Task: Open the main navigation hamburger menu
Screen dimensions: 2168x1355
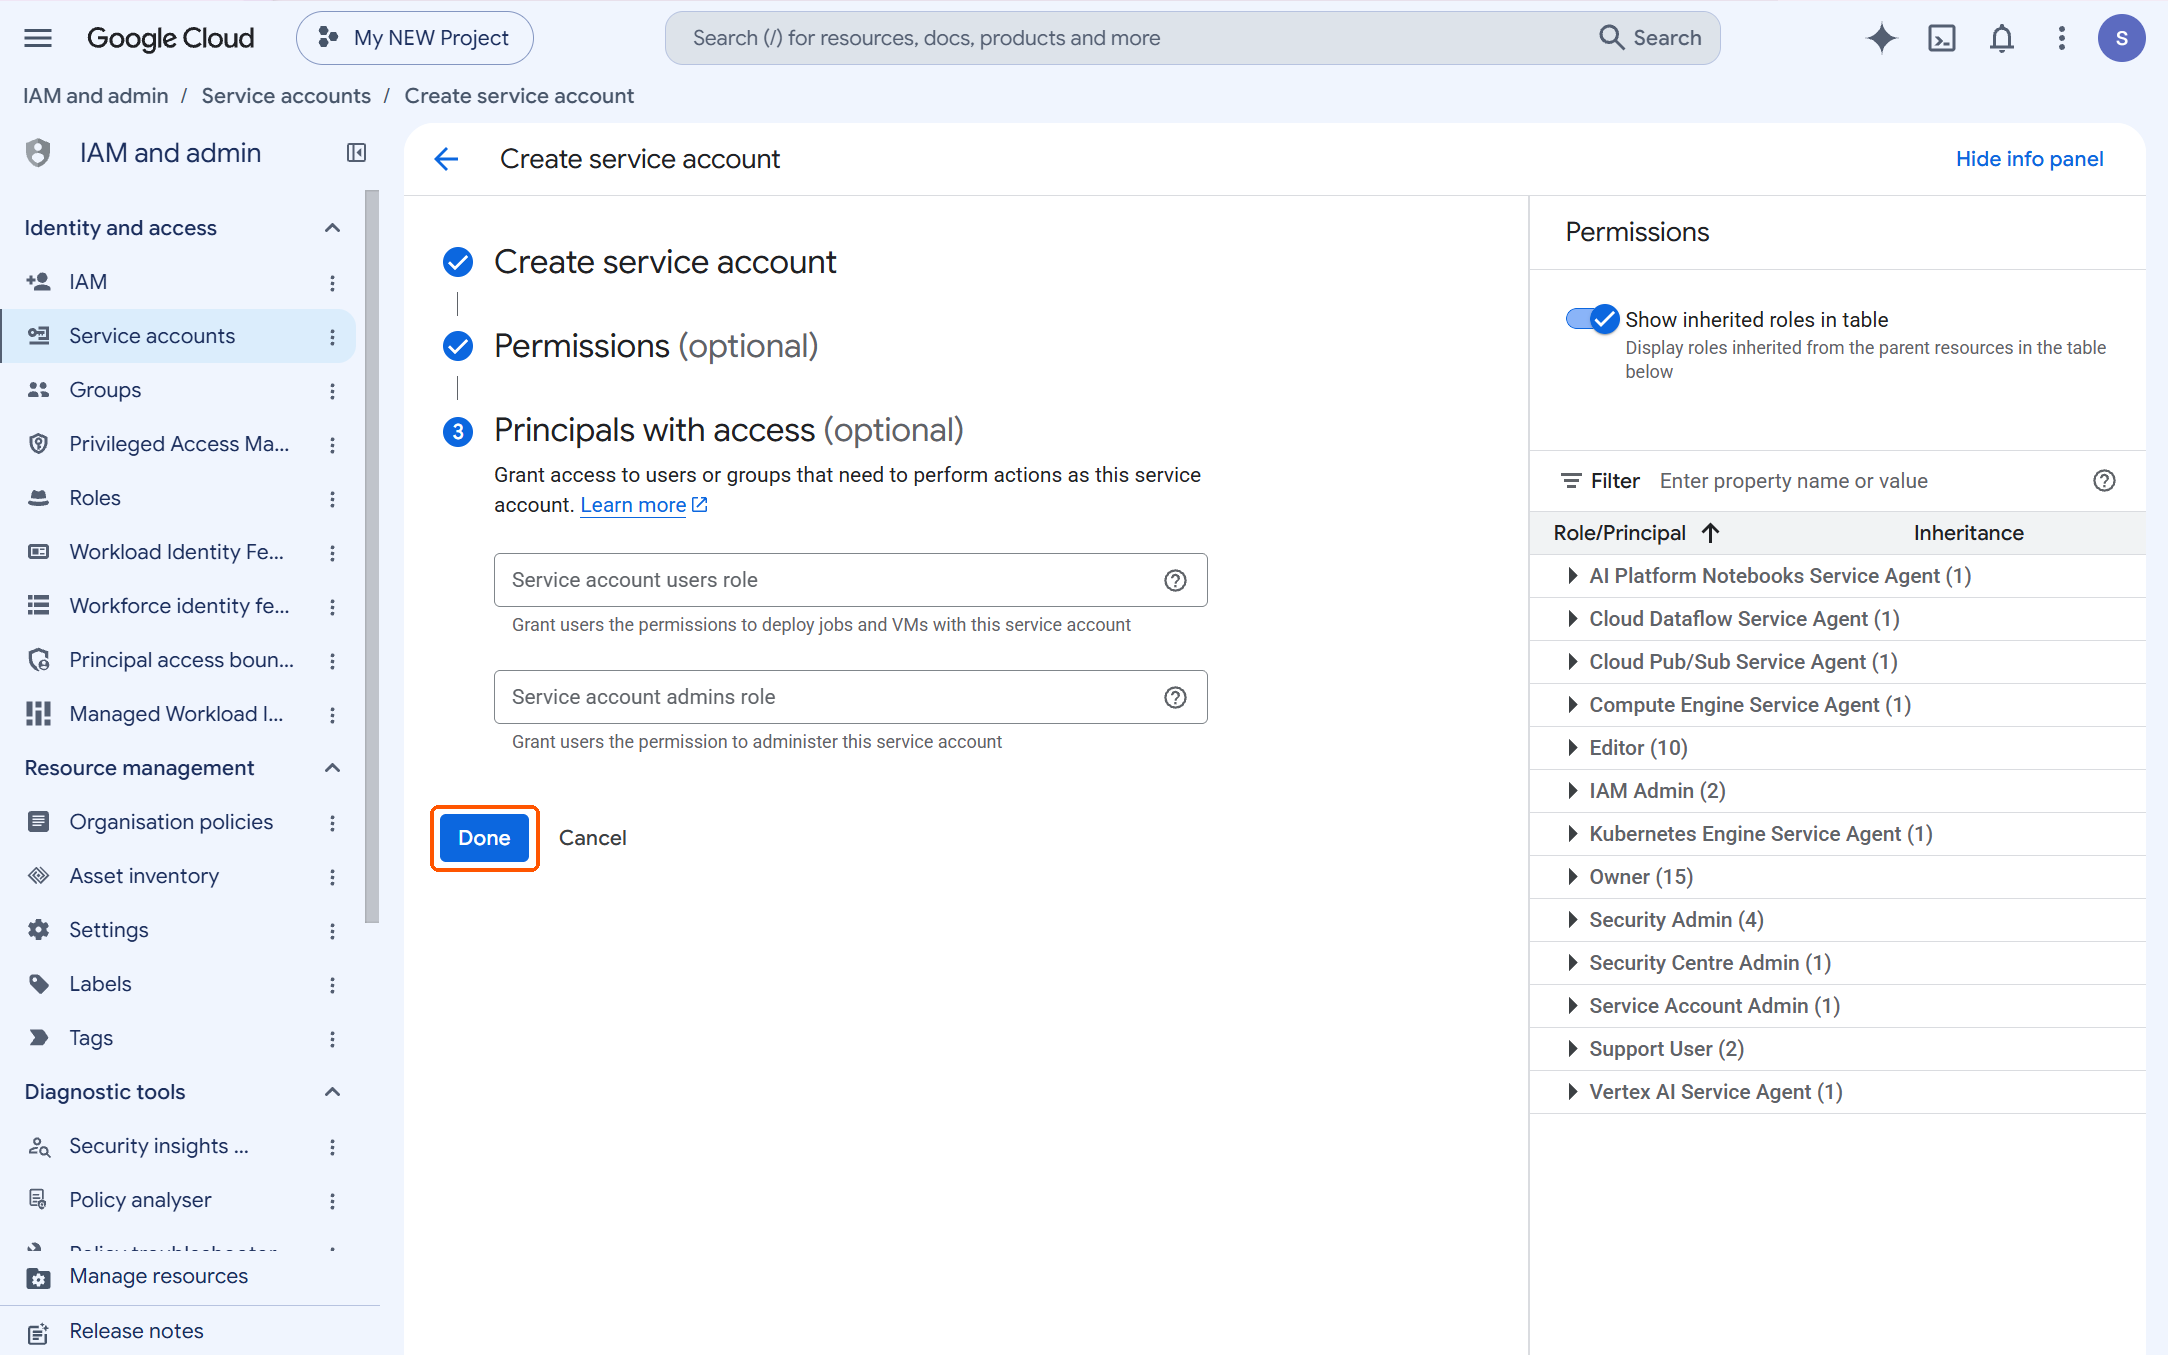Action: tap(38, 38)
